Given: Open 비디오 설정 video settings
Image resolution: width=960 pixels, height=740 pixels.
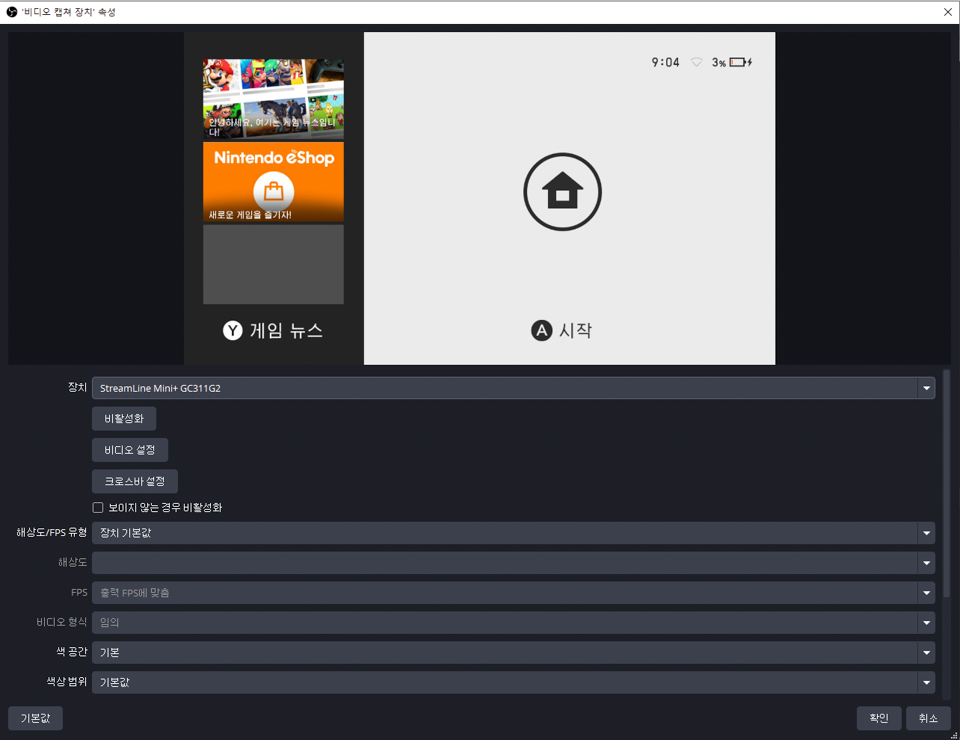Looking at the screenshot, I should 130,450.
